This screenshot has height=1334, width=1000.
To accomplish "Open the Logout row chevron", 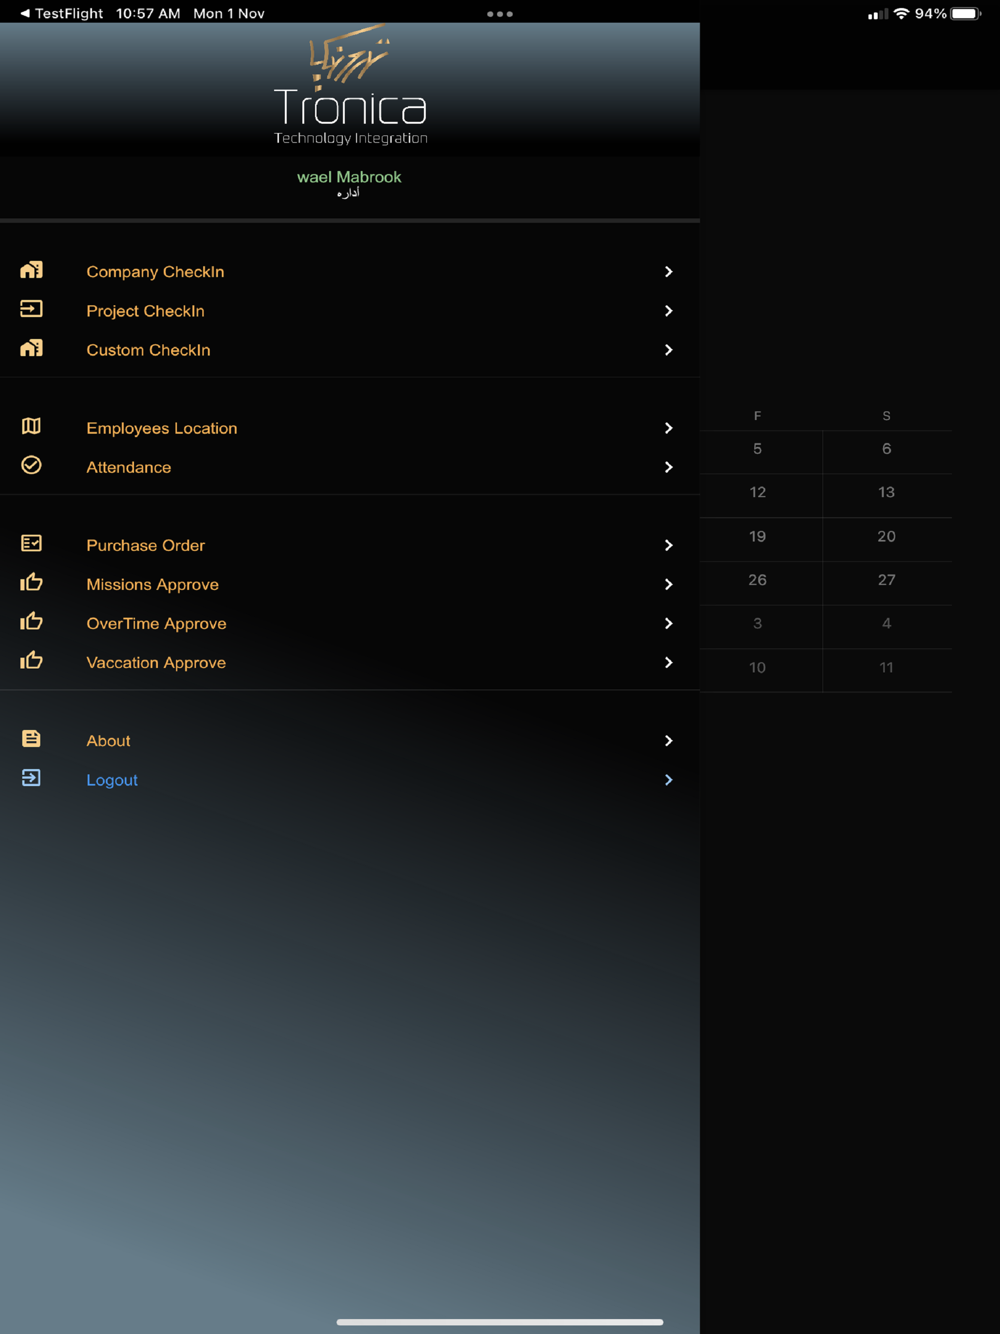I will [669, 780].
